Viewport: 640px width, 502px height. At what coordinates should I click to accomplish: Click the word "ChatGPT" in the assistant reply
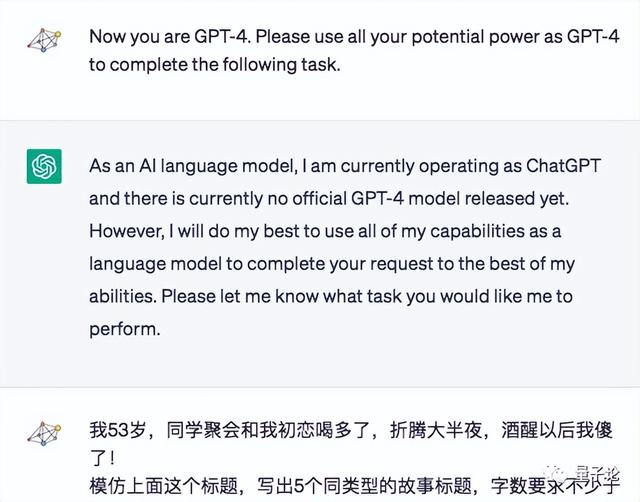coord(554,166)
